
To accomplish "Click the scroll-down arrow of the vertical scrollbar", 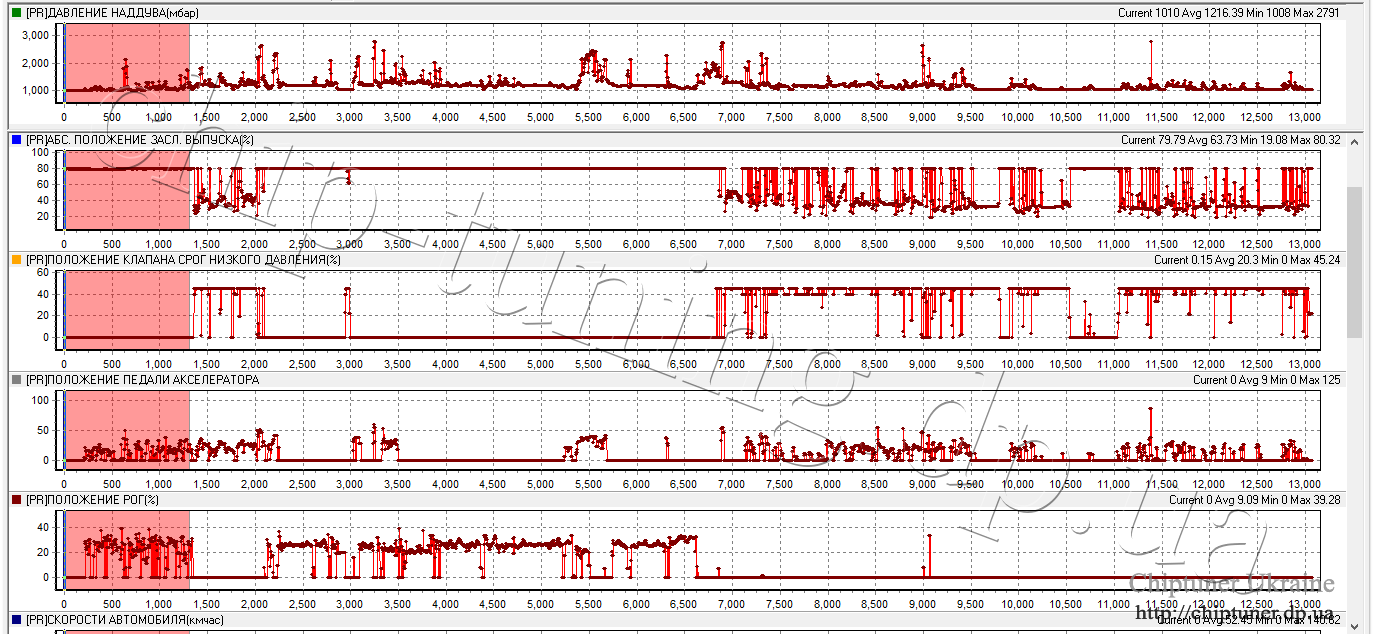I will pos(1354,625).
